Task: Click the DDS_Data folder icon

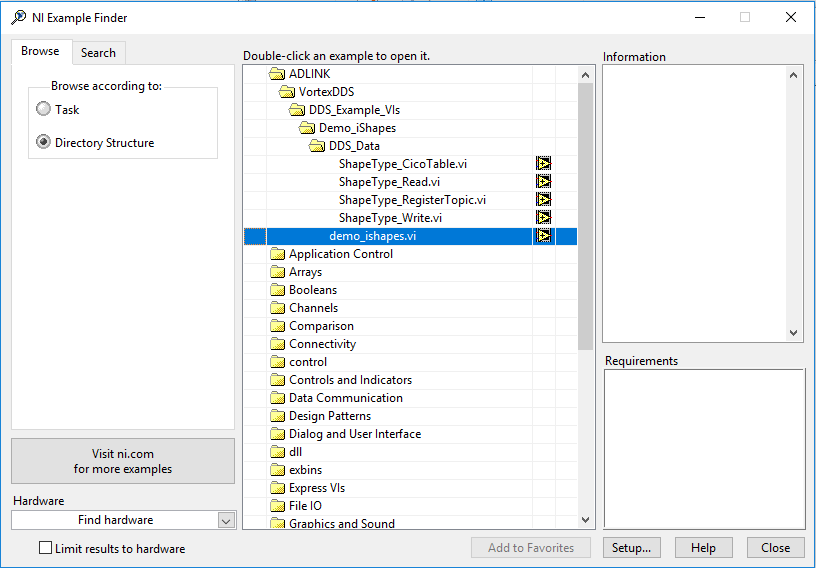Action: point(317,146)
